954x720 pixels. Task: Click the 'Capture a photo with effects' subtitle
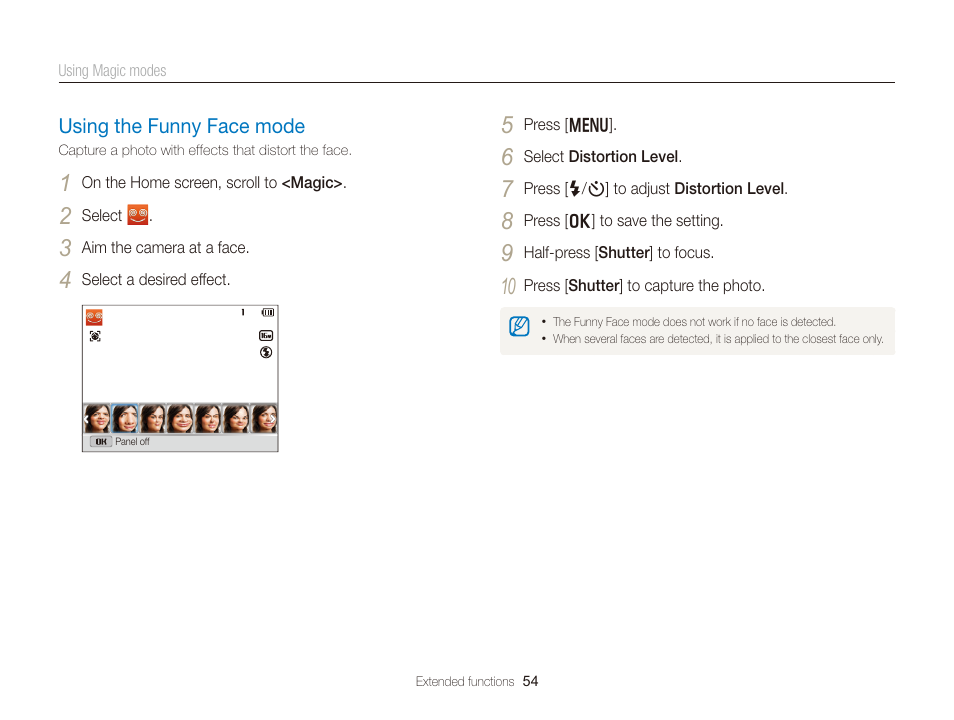pyautogui.click(x=205, y=150)
